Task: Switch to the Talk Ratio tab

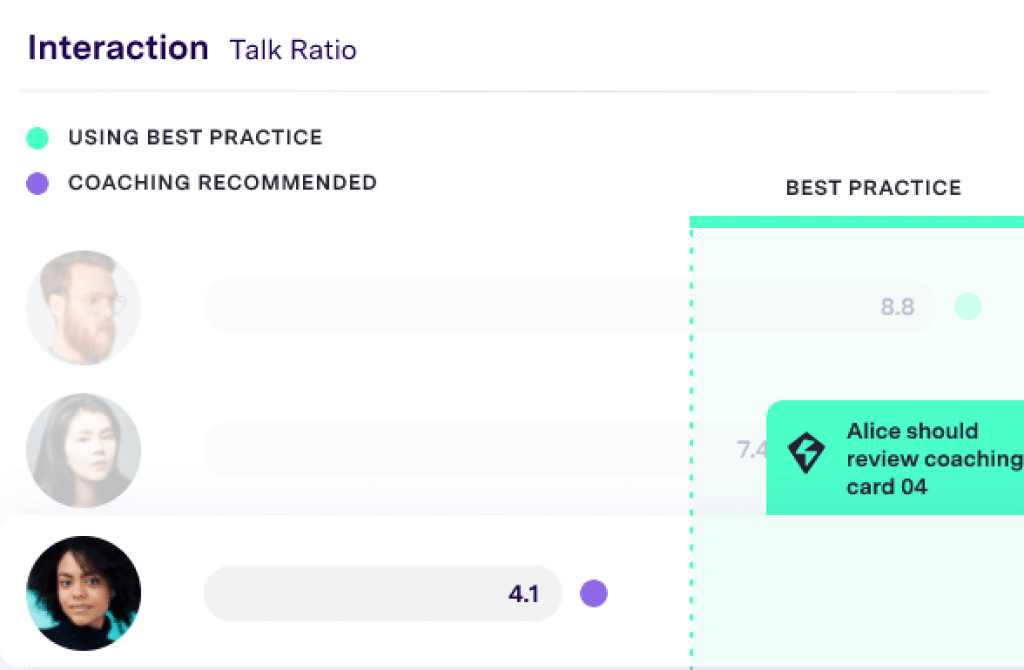Action: click(293, 50)
